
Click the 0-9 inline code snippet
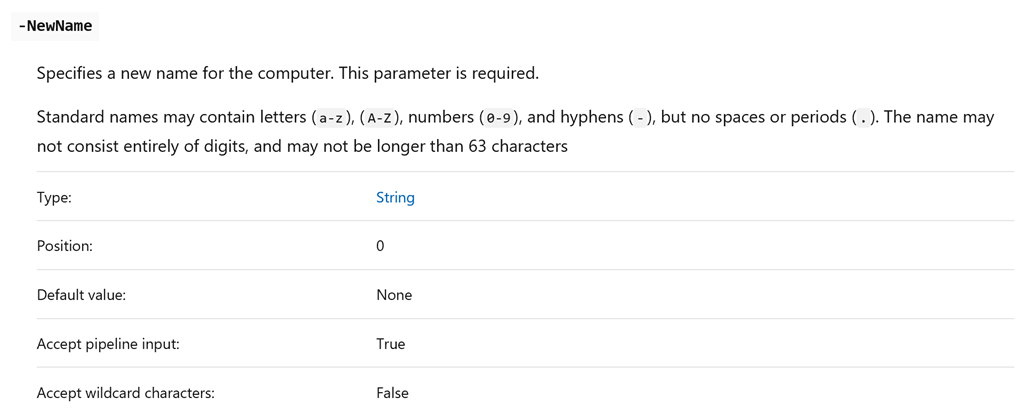tap(497, 118)
